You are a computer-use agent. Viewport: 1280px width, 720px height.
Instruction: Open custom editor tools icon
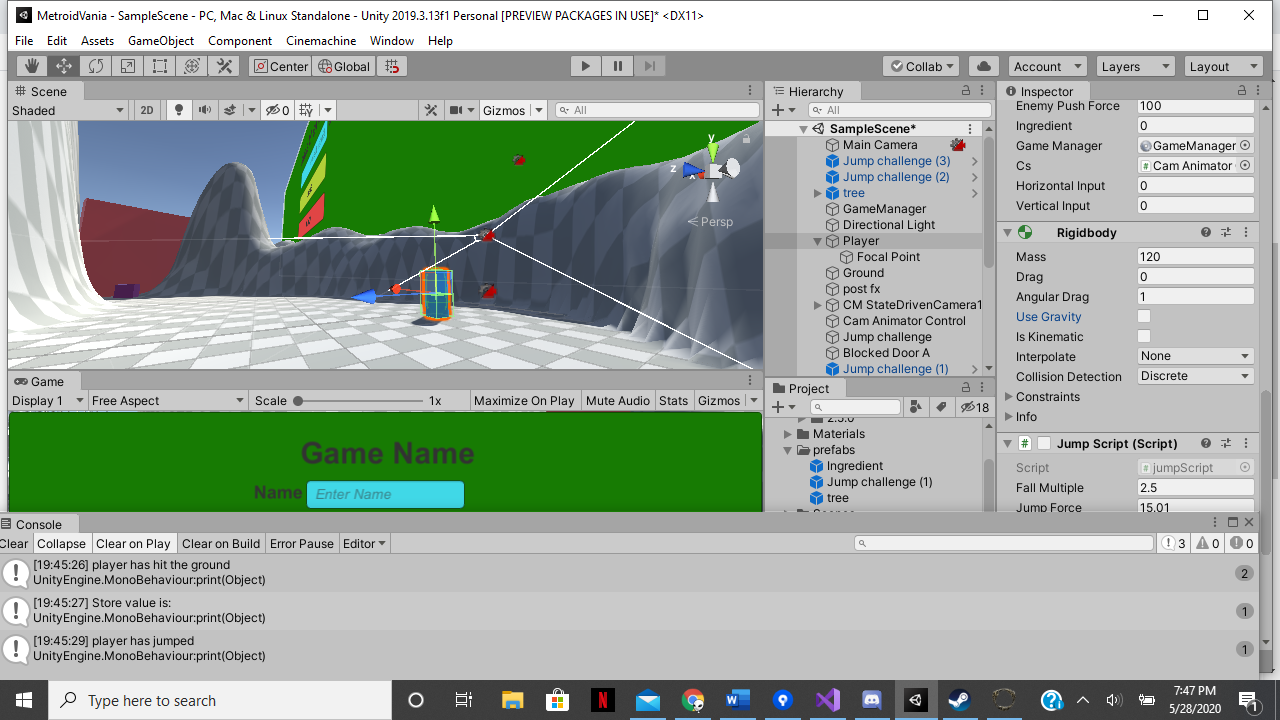point(224,66)
